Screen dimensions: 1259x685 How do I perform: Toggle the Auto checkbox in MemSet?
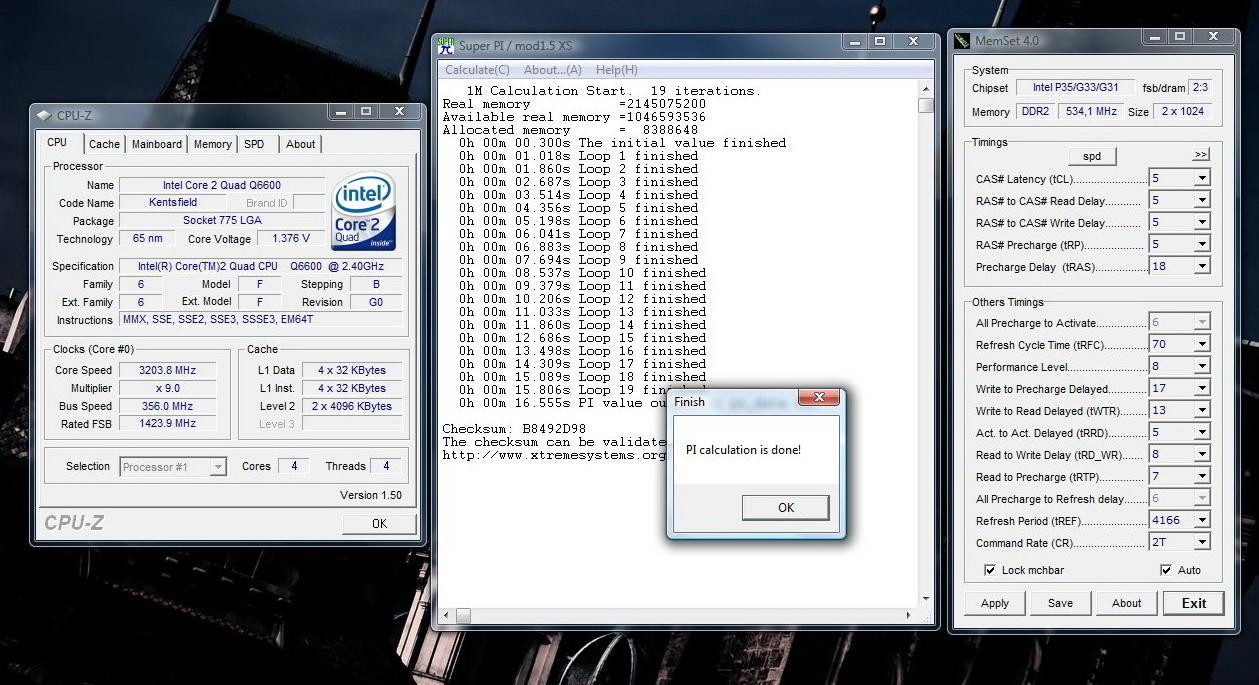pos(1166,570)
